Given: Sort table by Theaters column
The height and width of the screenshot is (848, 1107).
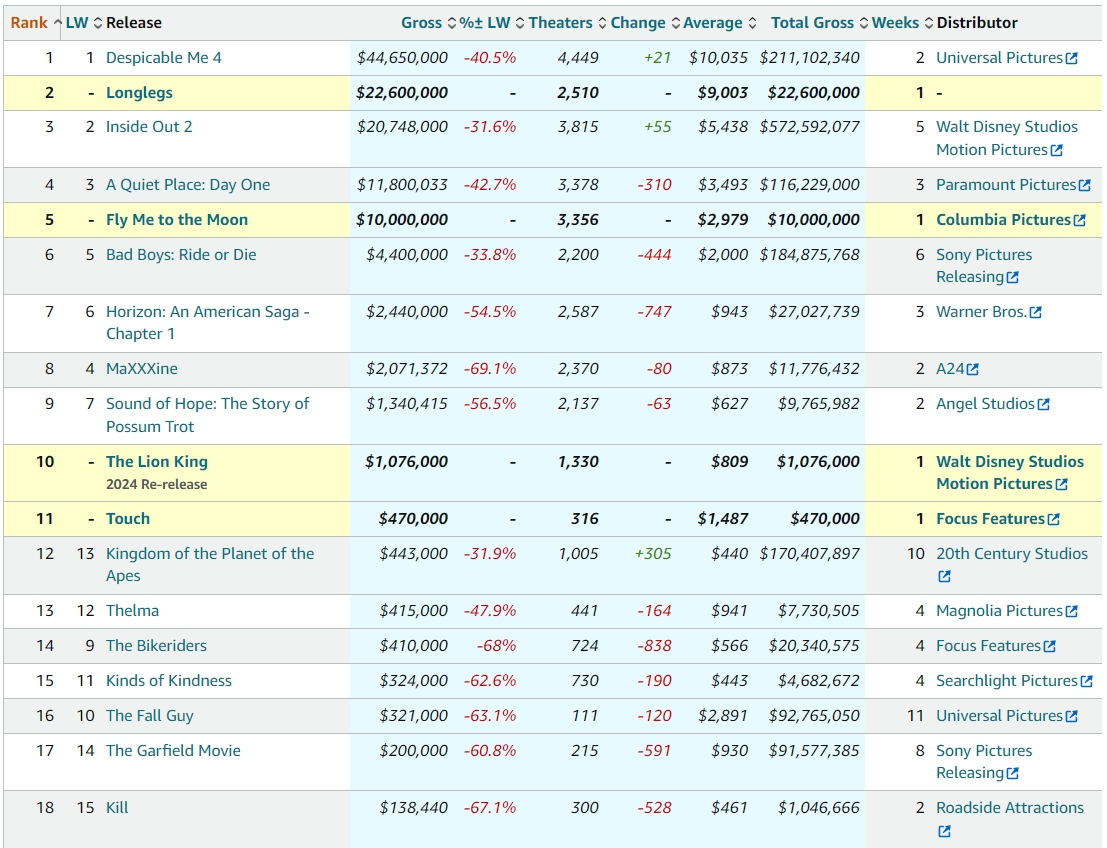Looking at the screenshot, I should tap(568, 23).
